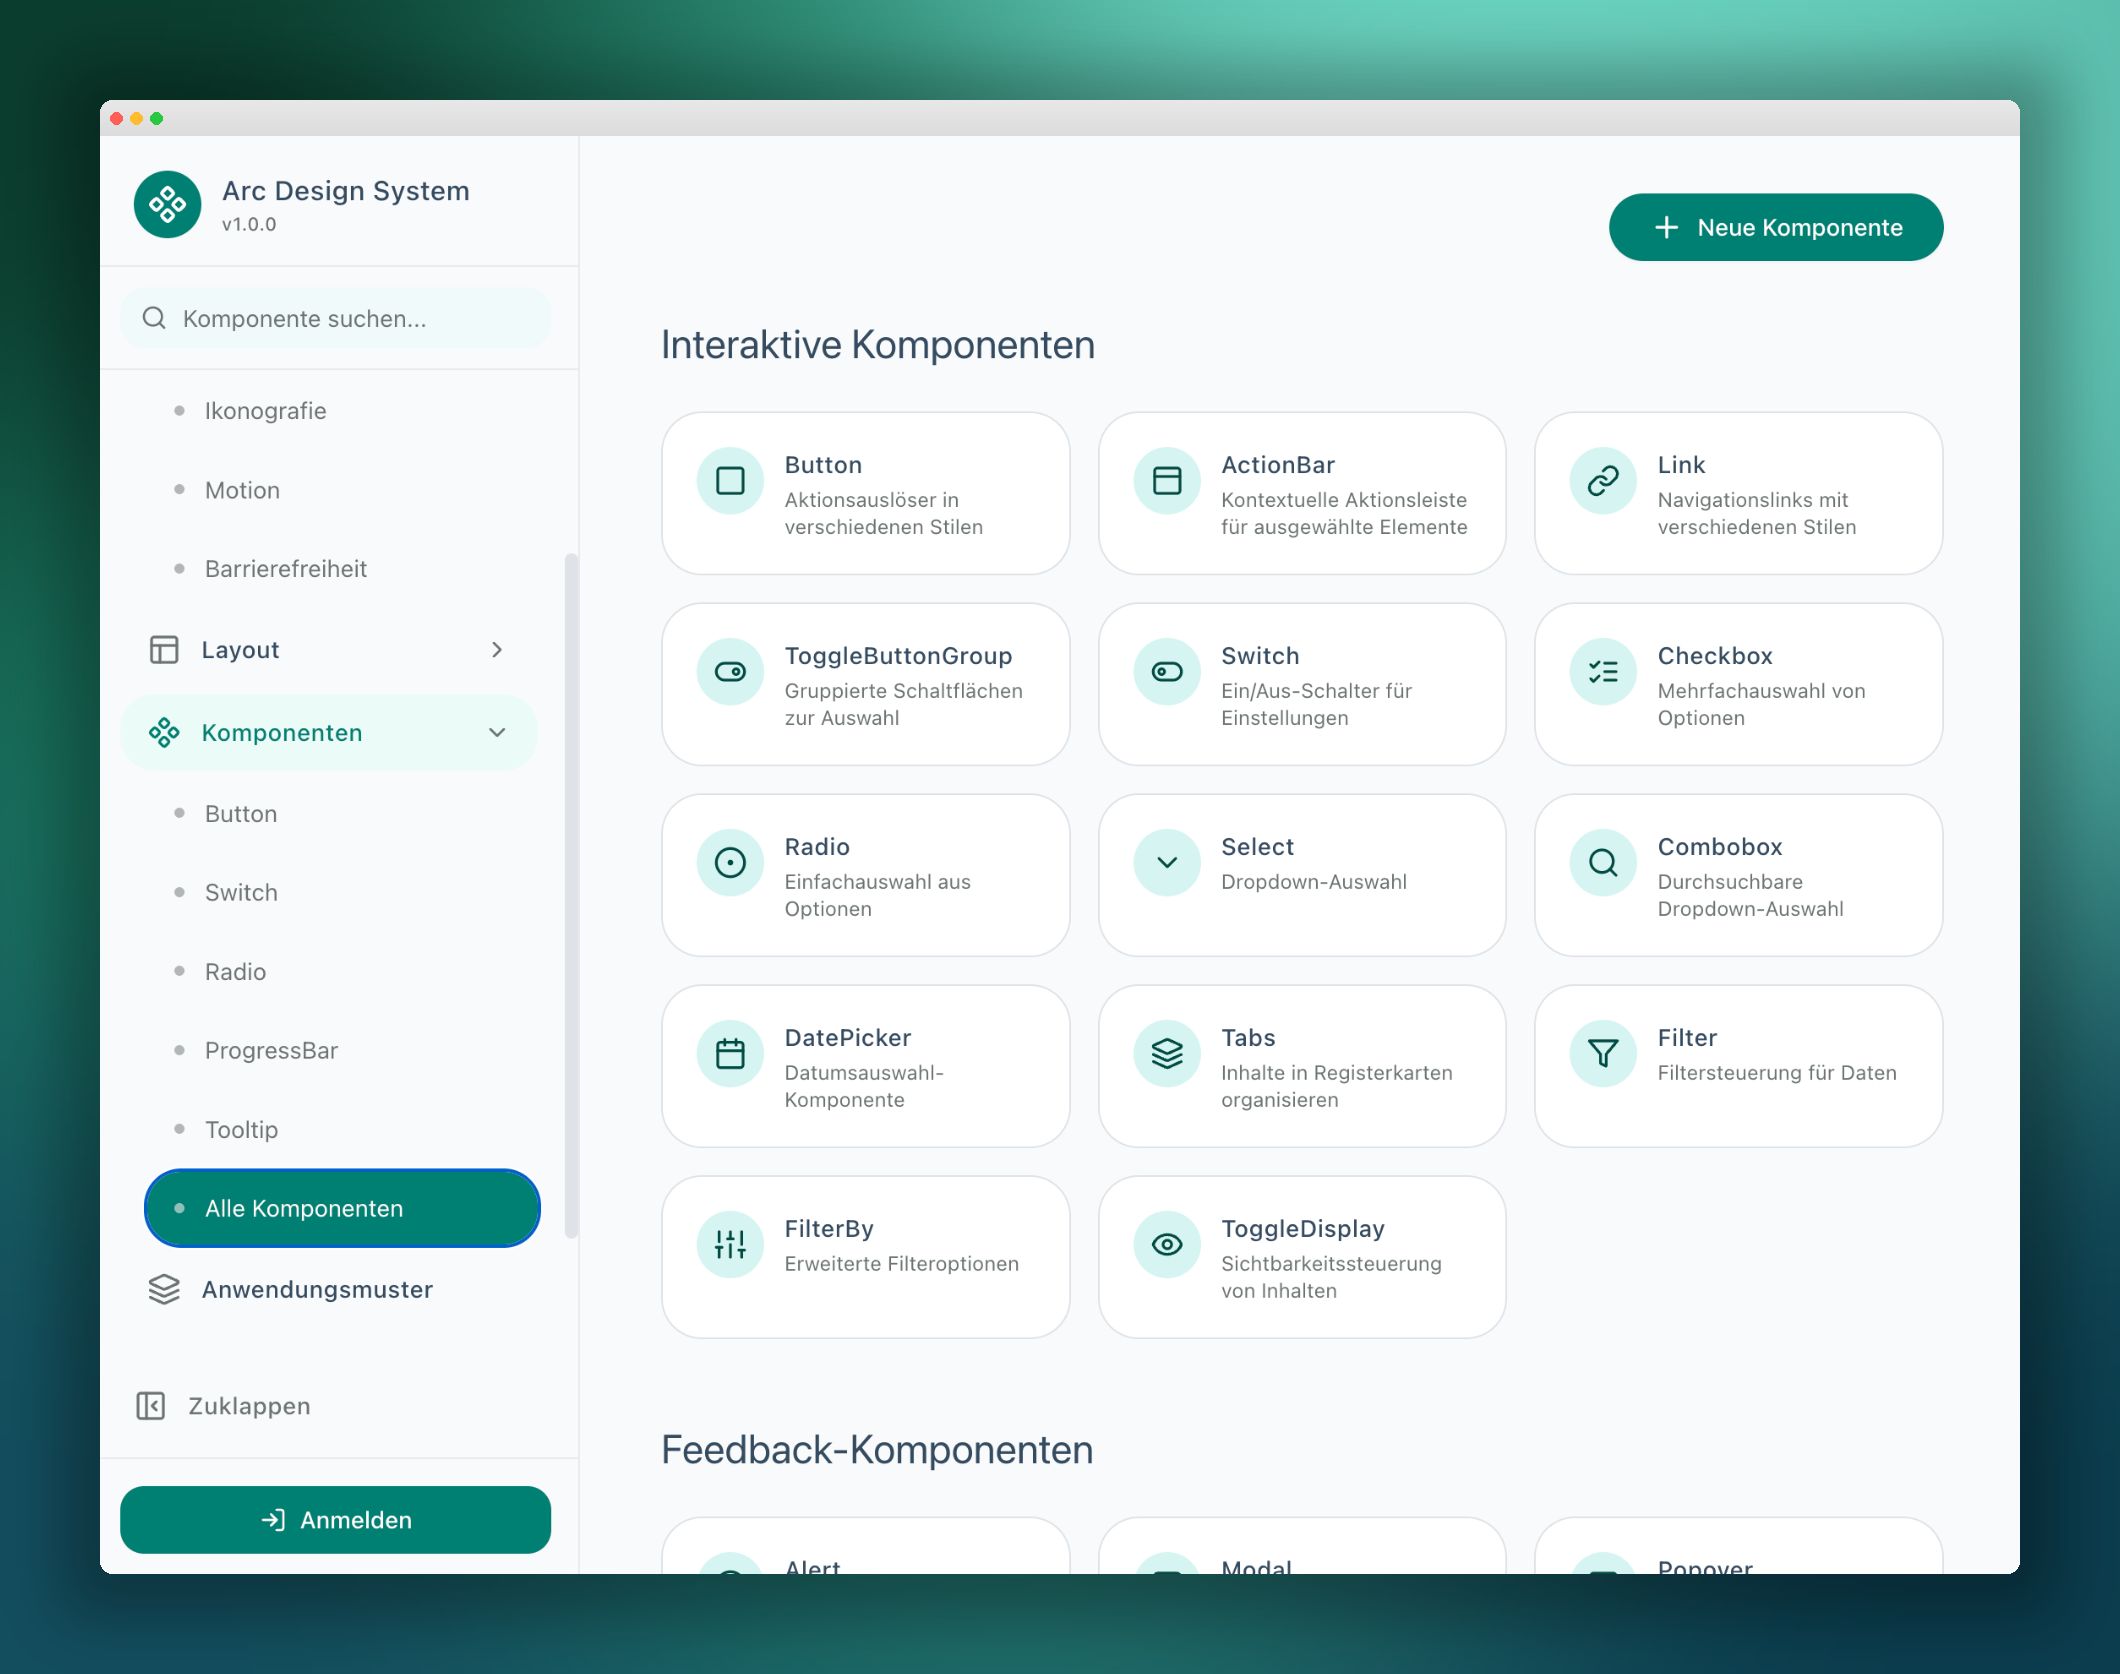Click the Switch card toggle icon

pyautogui.click(x=1167, y=671)
